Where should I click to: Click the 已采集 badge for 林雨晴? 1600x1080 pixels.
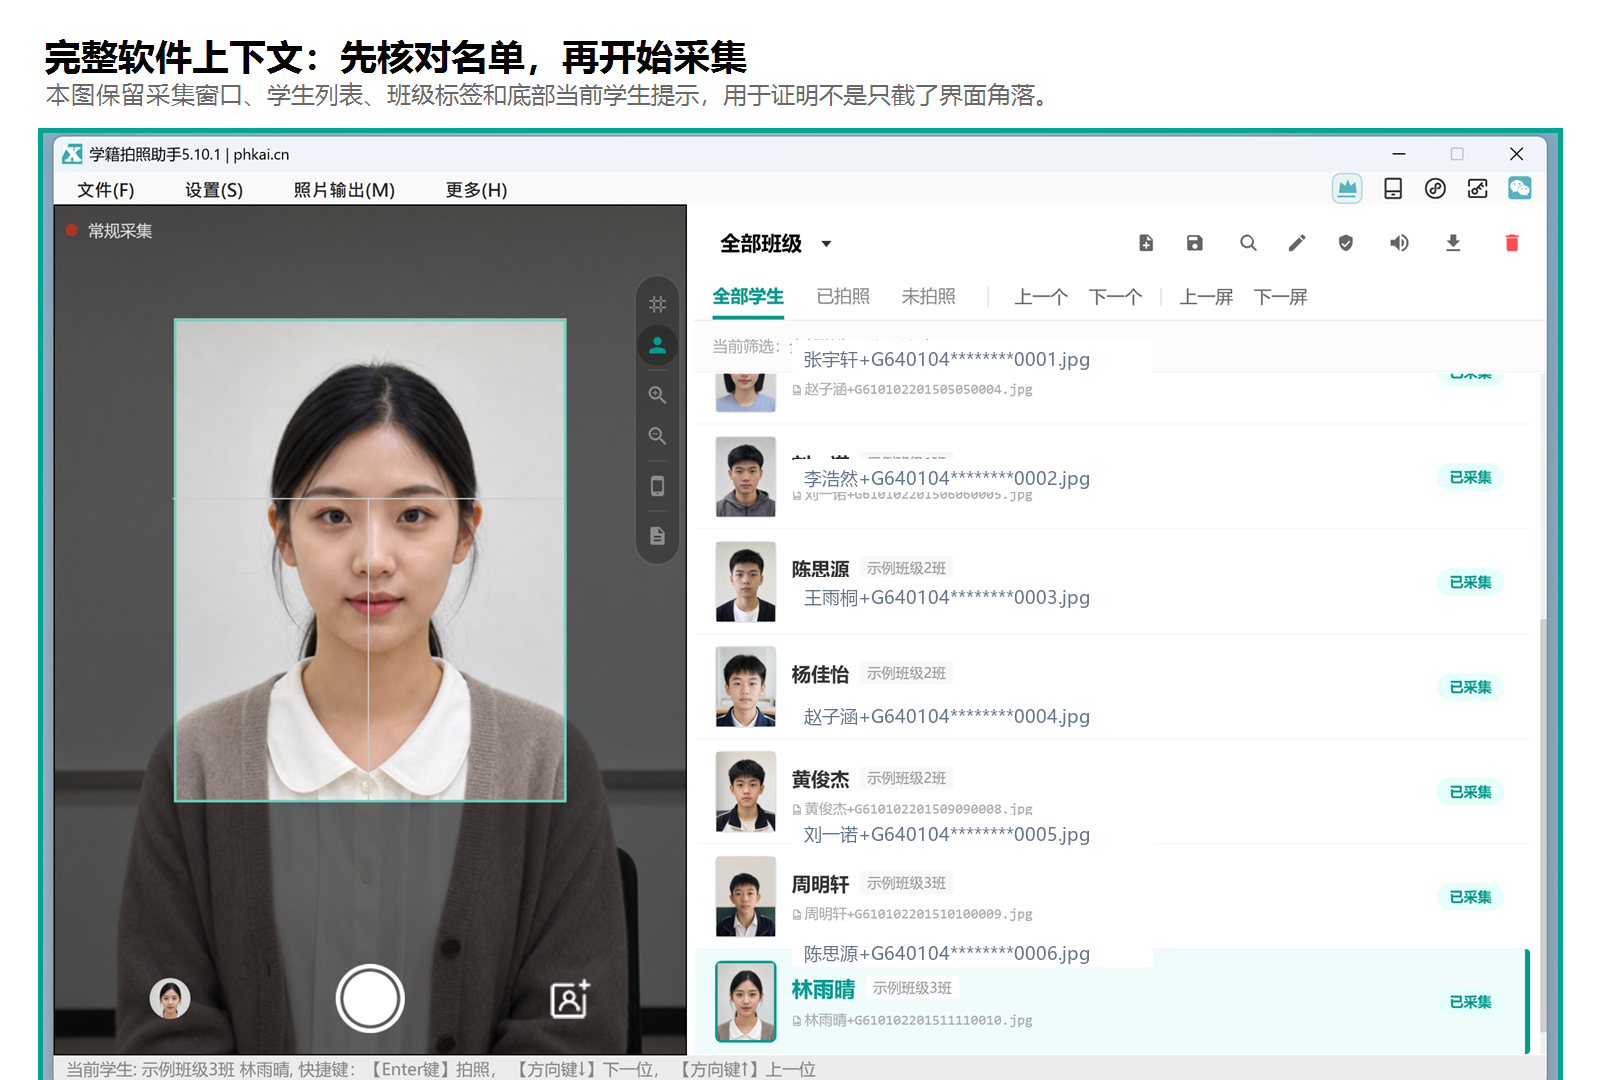pos(1470,1002)
